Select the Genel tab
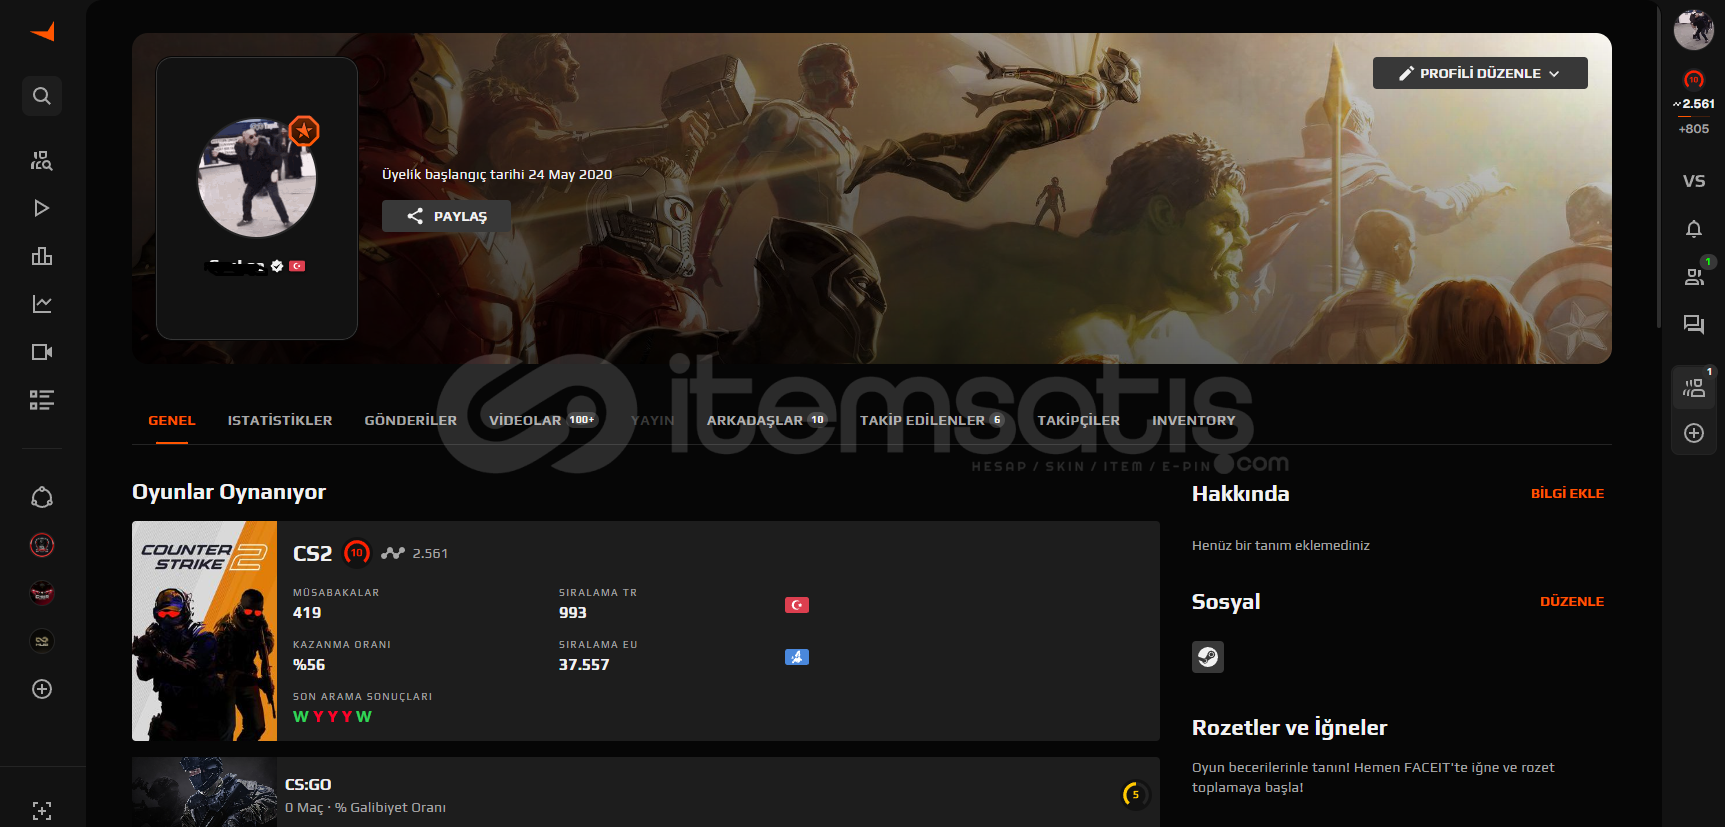 [x=172, y=420]
